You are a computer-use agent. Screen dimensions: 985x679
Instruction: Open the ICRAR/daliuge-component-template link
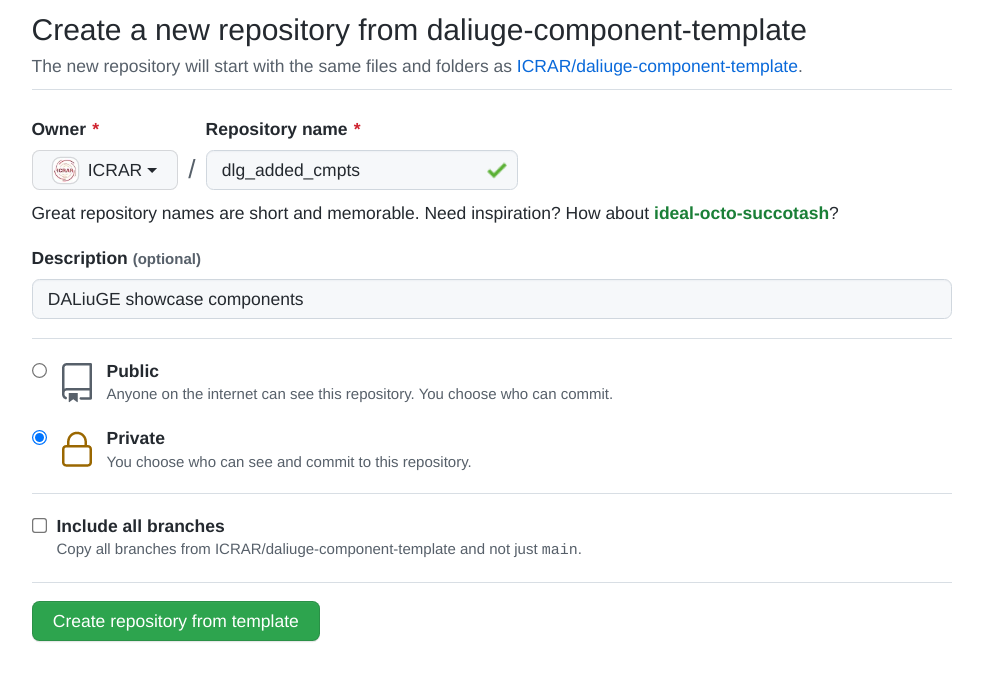[x=657, y=66]
